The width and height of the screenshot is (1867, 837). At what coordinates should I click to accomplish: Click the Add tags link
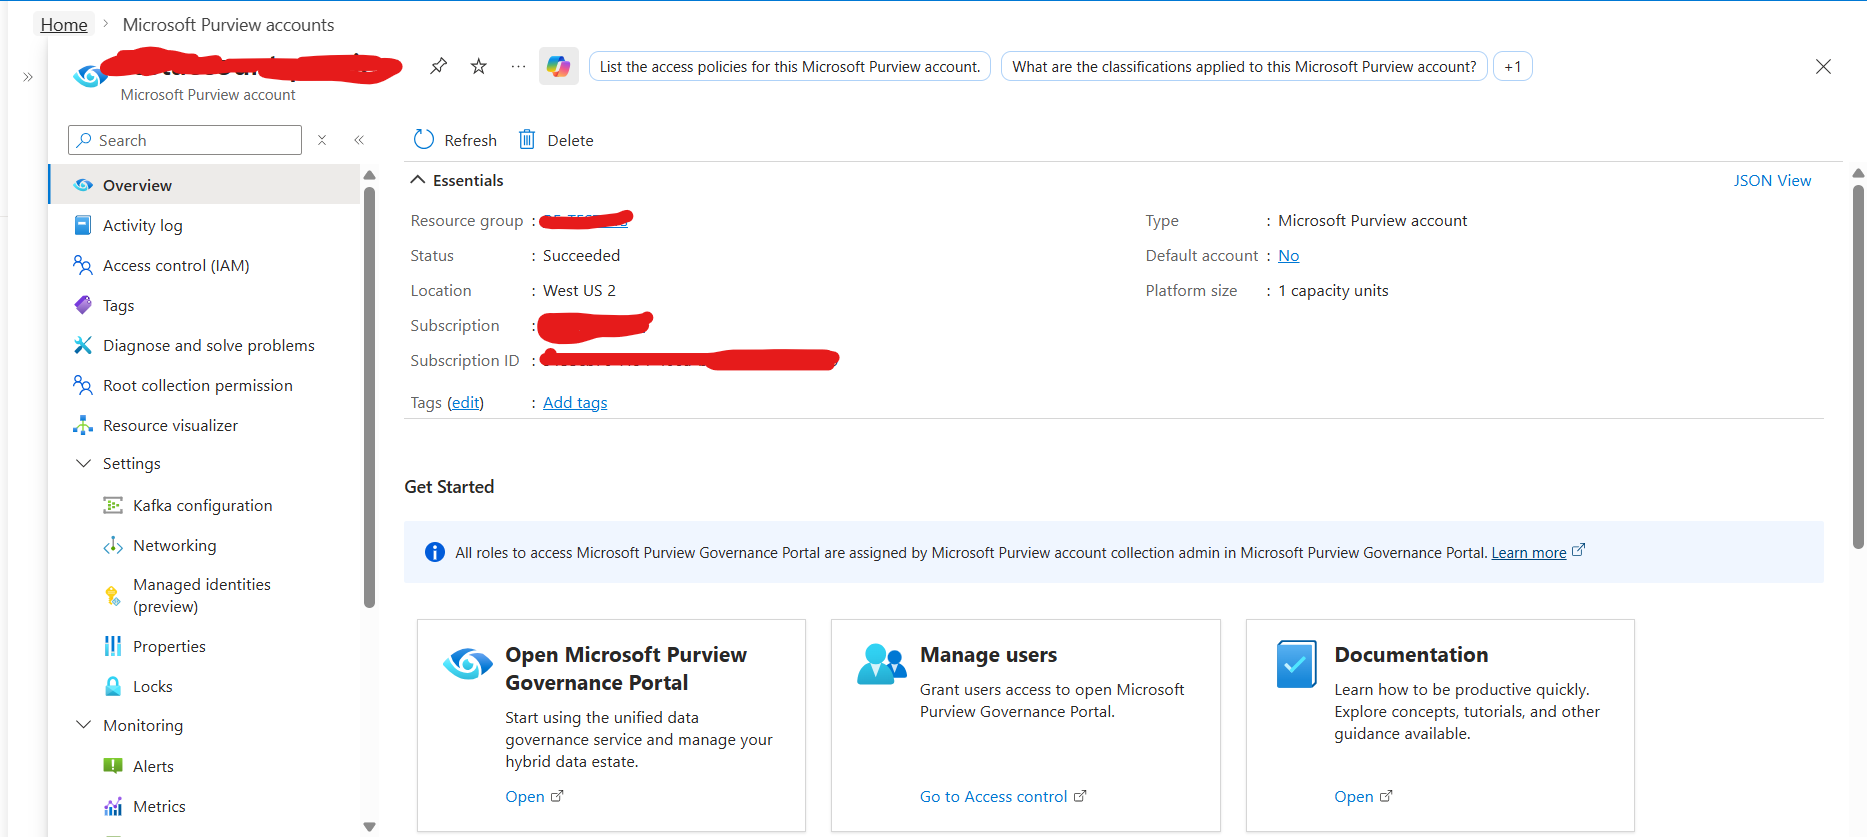(575, 402)
